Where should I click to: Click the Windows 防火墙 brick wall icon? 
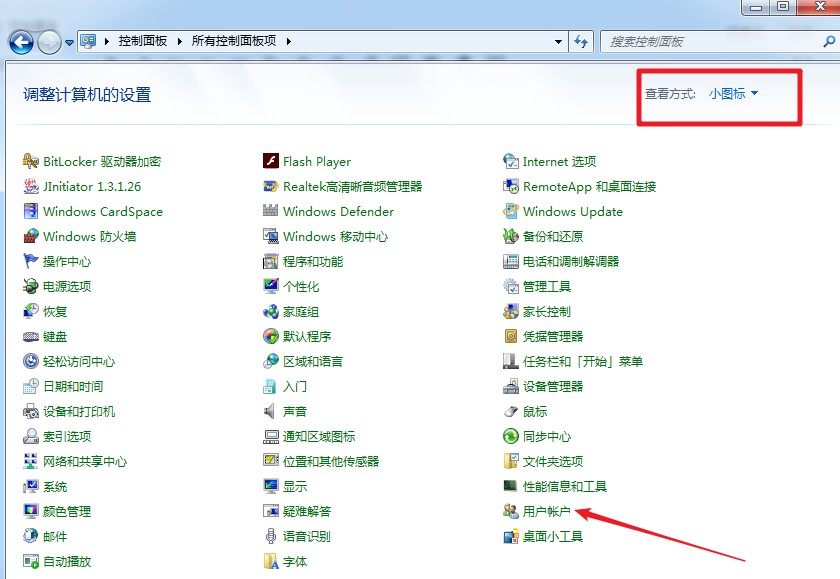[x=31, y=236]
